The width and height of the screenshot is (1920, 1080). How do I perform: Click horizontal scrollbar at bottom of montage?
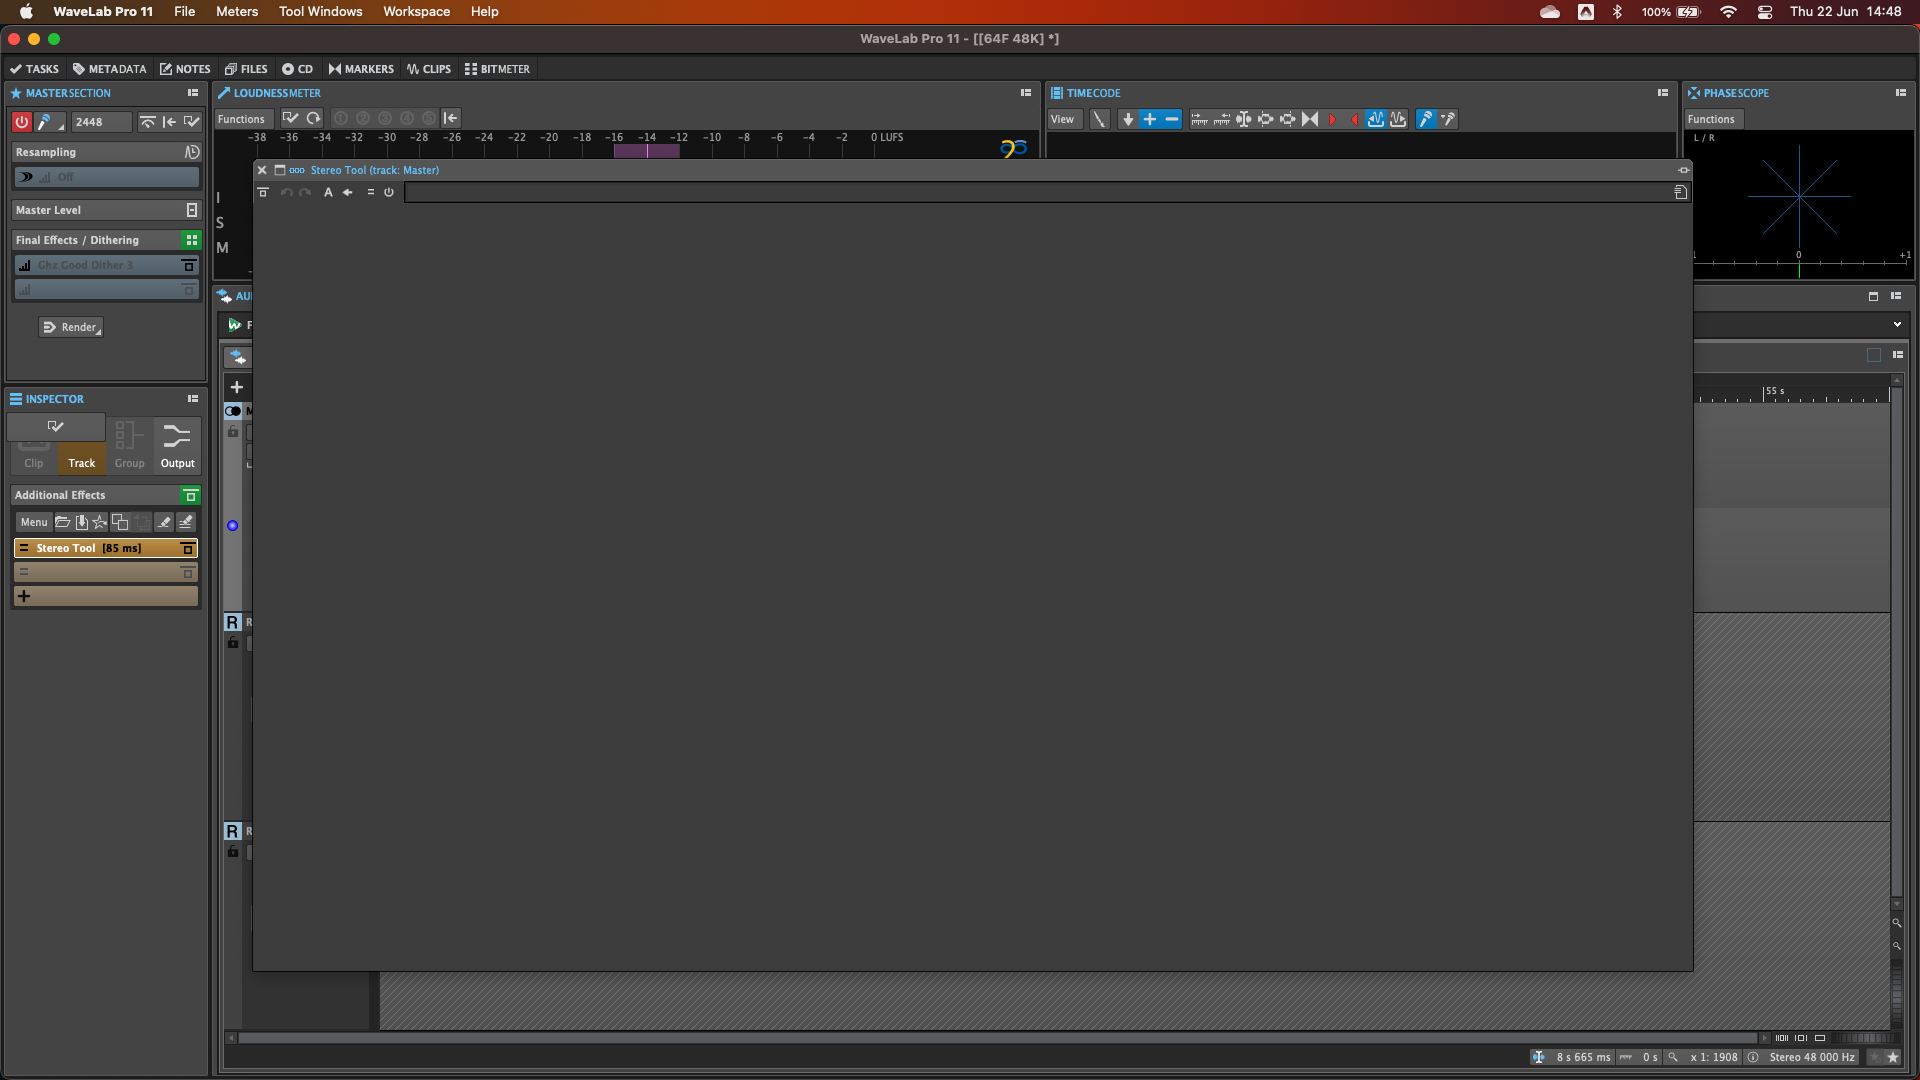coord(997,1038)
